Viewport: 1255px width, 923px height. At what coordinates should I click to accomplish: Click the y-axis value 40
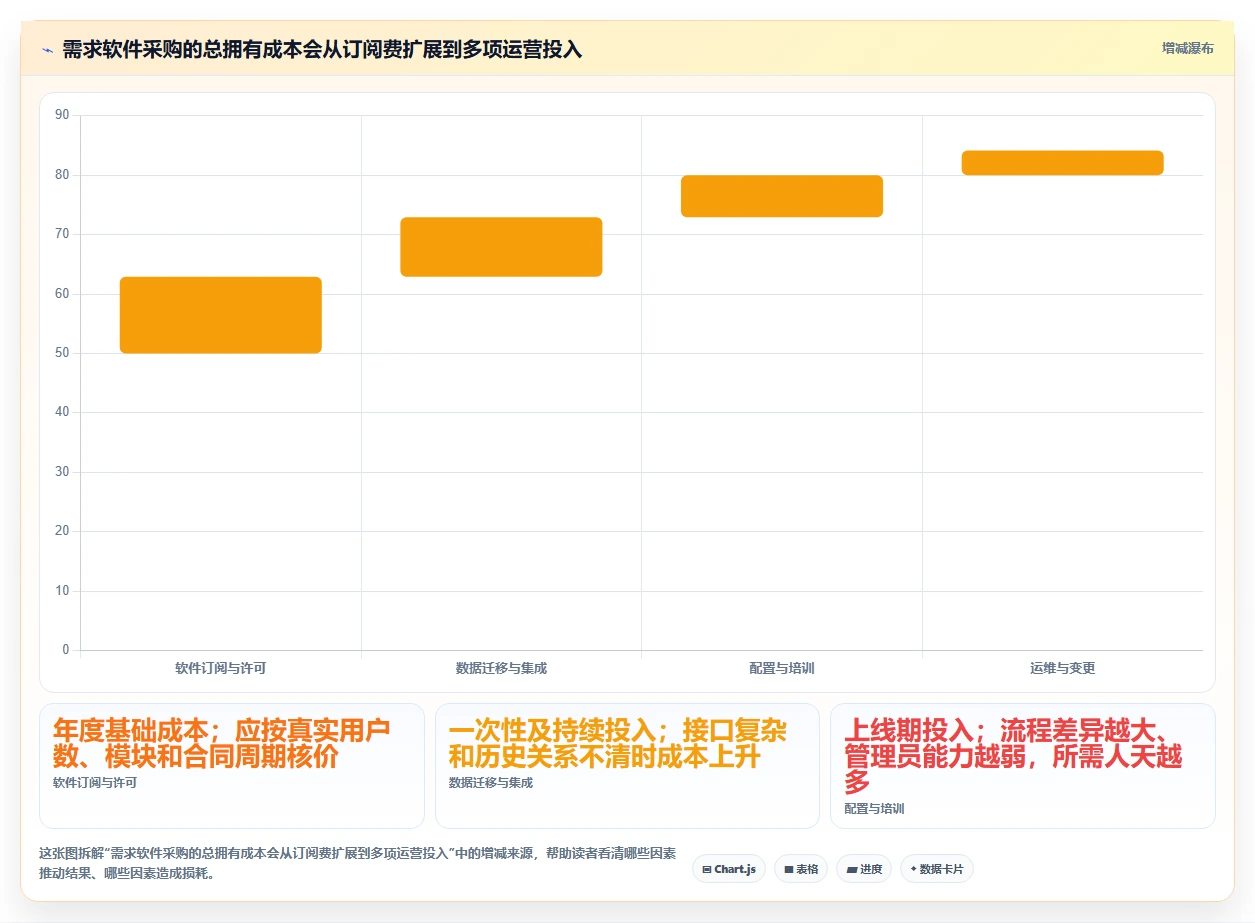click(x=62, y=412)
